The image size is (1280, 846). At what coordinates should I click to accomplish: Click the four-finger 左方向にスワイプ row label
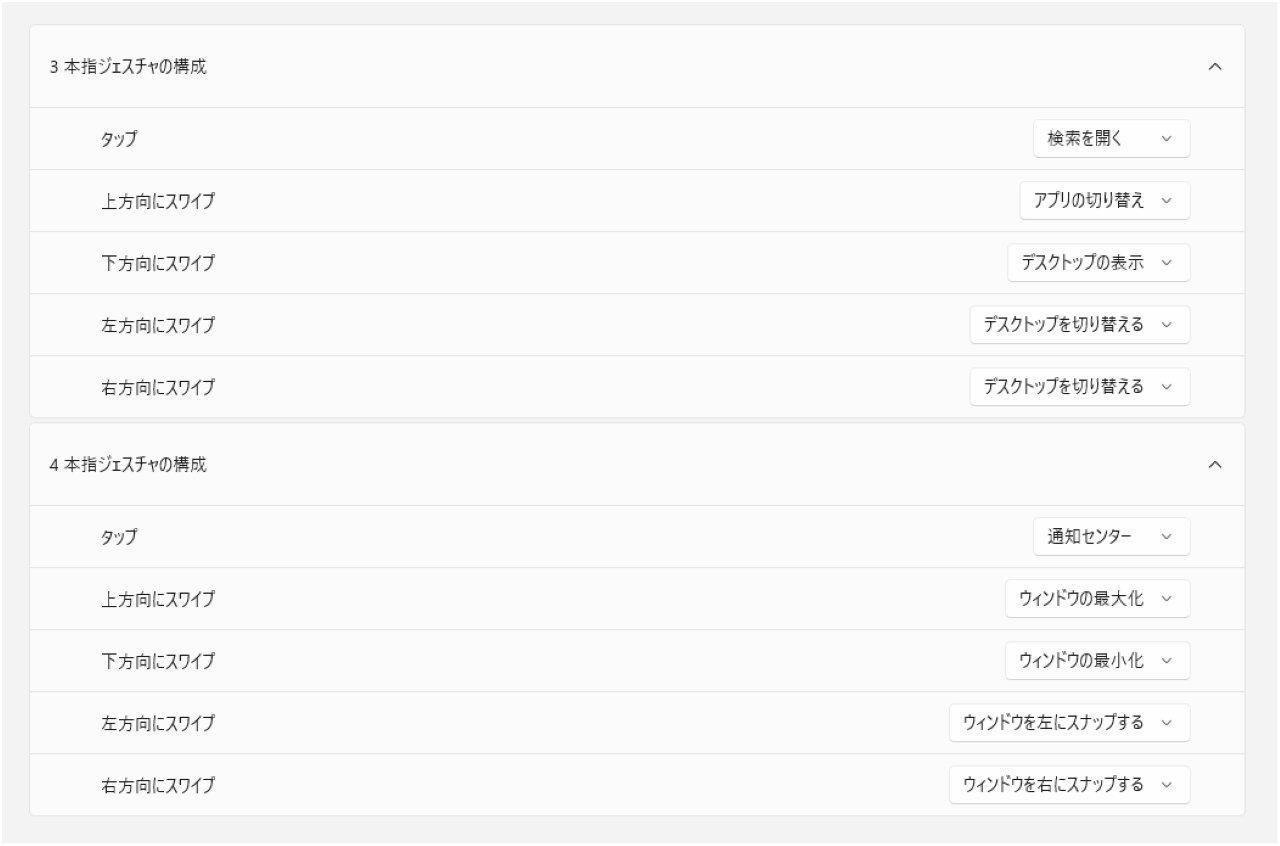pos(158,723)
